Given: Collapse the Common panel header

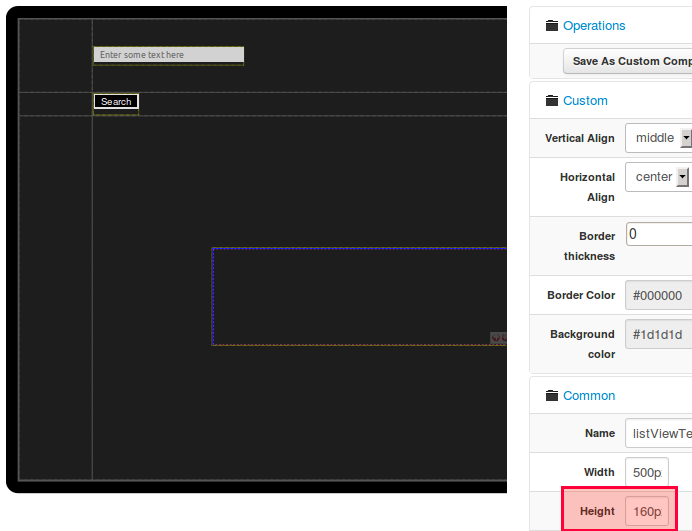Looking at the screenshot, I should pos(589,396).
